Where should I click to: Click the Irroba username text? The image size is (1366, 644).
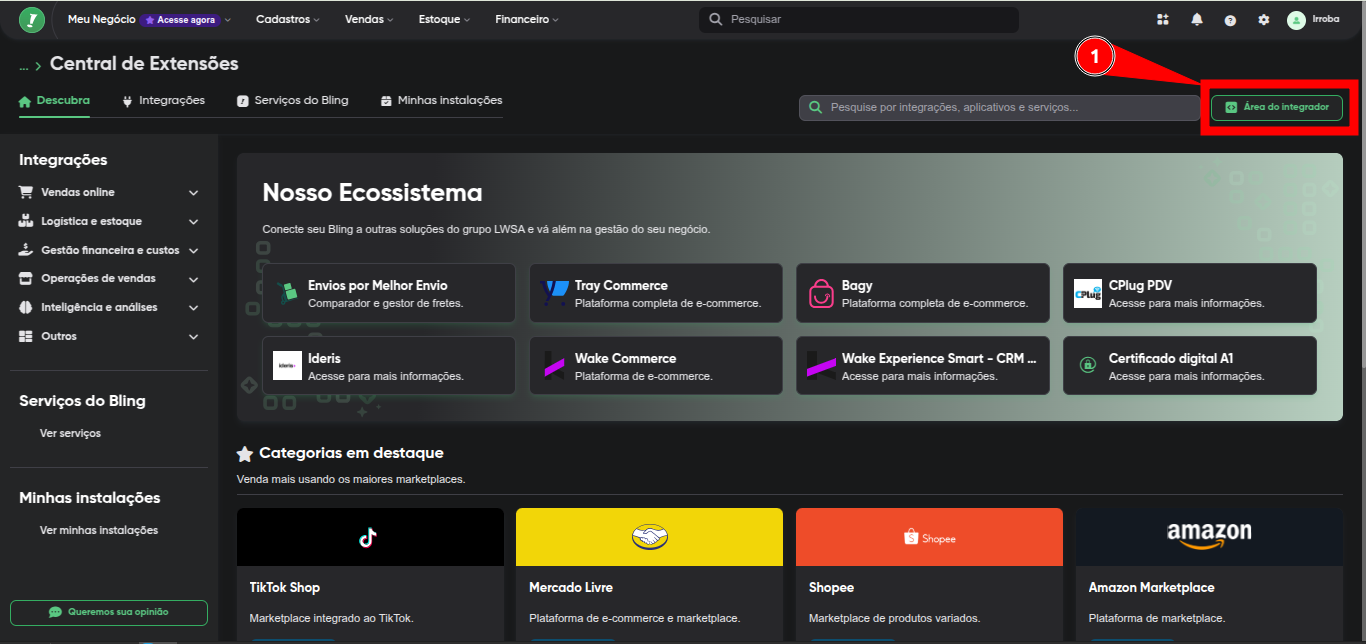[x=1326, y=20]
